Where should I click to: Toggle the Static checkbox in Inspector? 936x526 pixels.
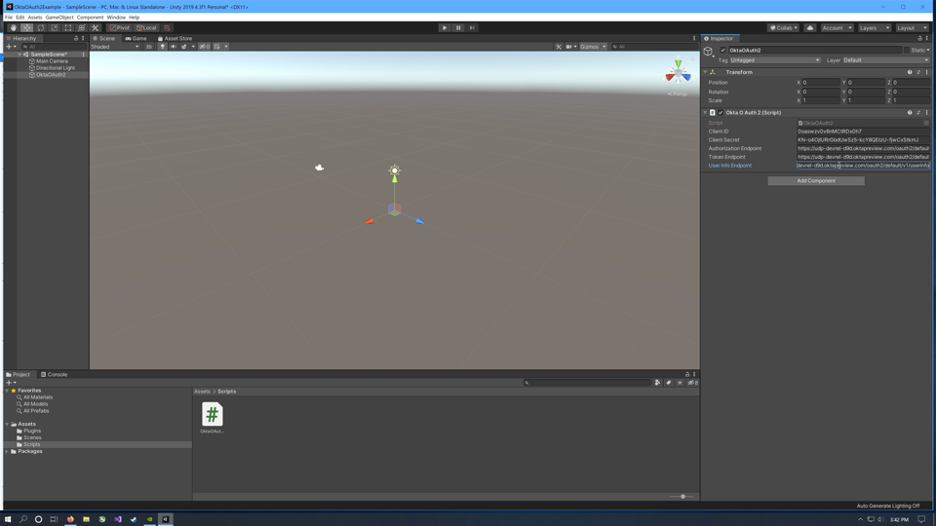point(906,50)
